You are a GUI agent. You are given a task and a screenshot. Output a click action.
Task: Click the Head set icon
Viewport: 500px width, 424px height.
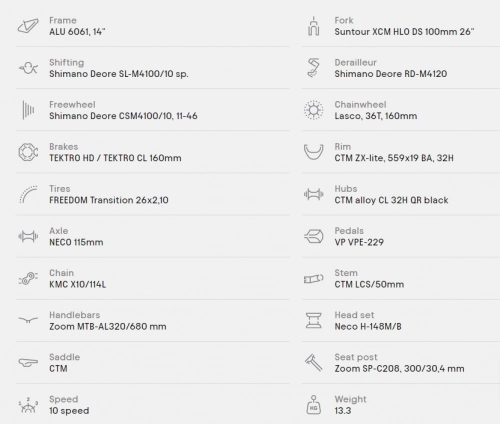313,321
